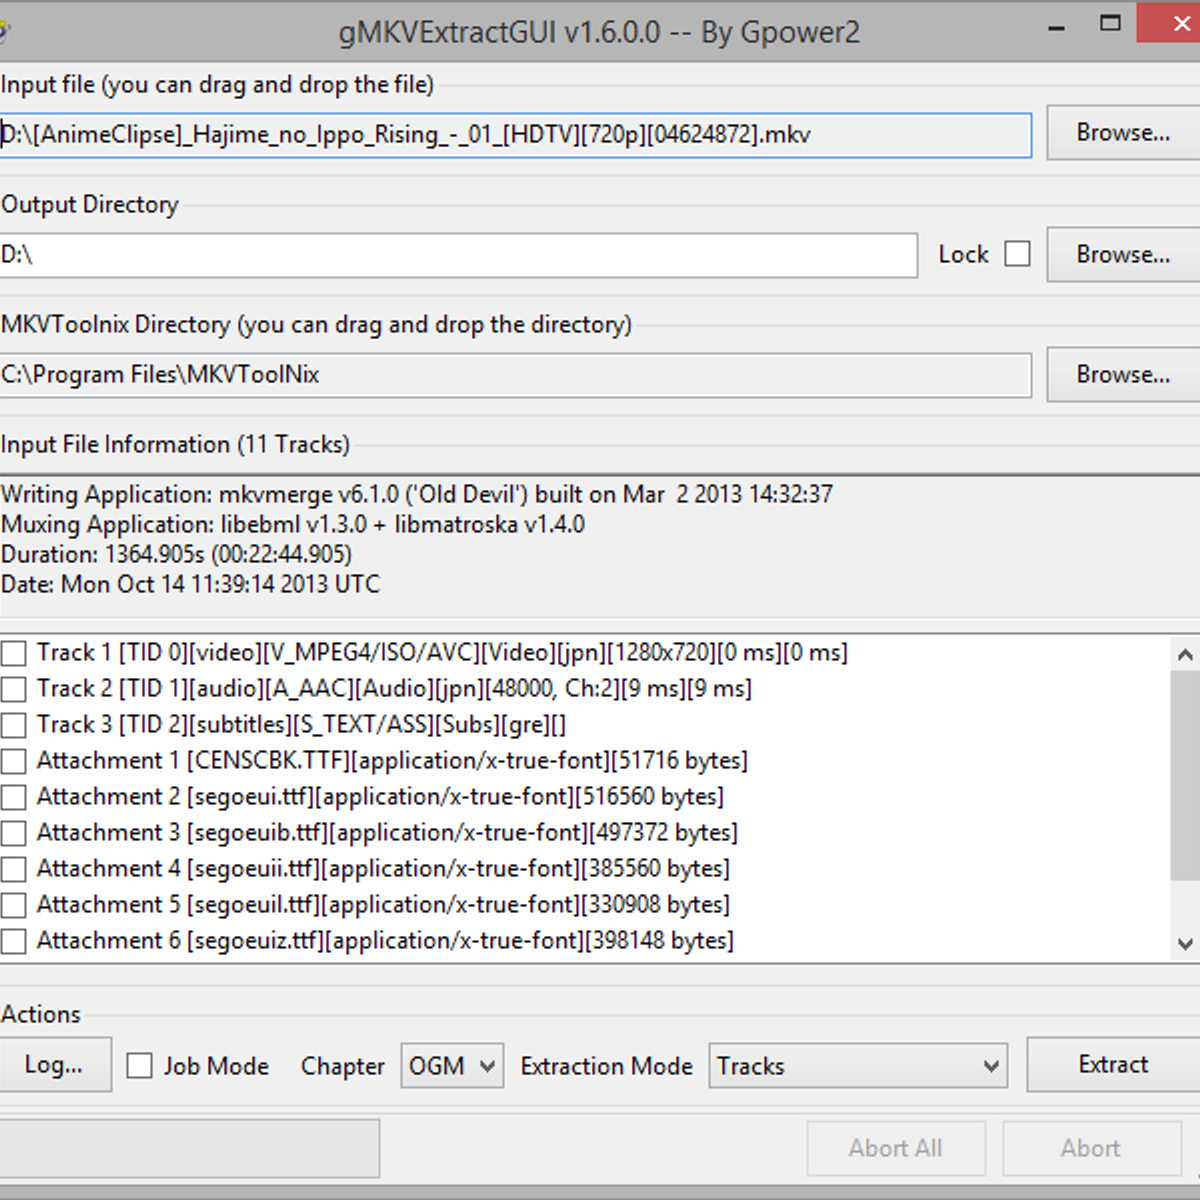Click the Extract button
Viewport: 1200px width, 1200px height.
click(x=1113, y=1065)
